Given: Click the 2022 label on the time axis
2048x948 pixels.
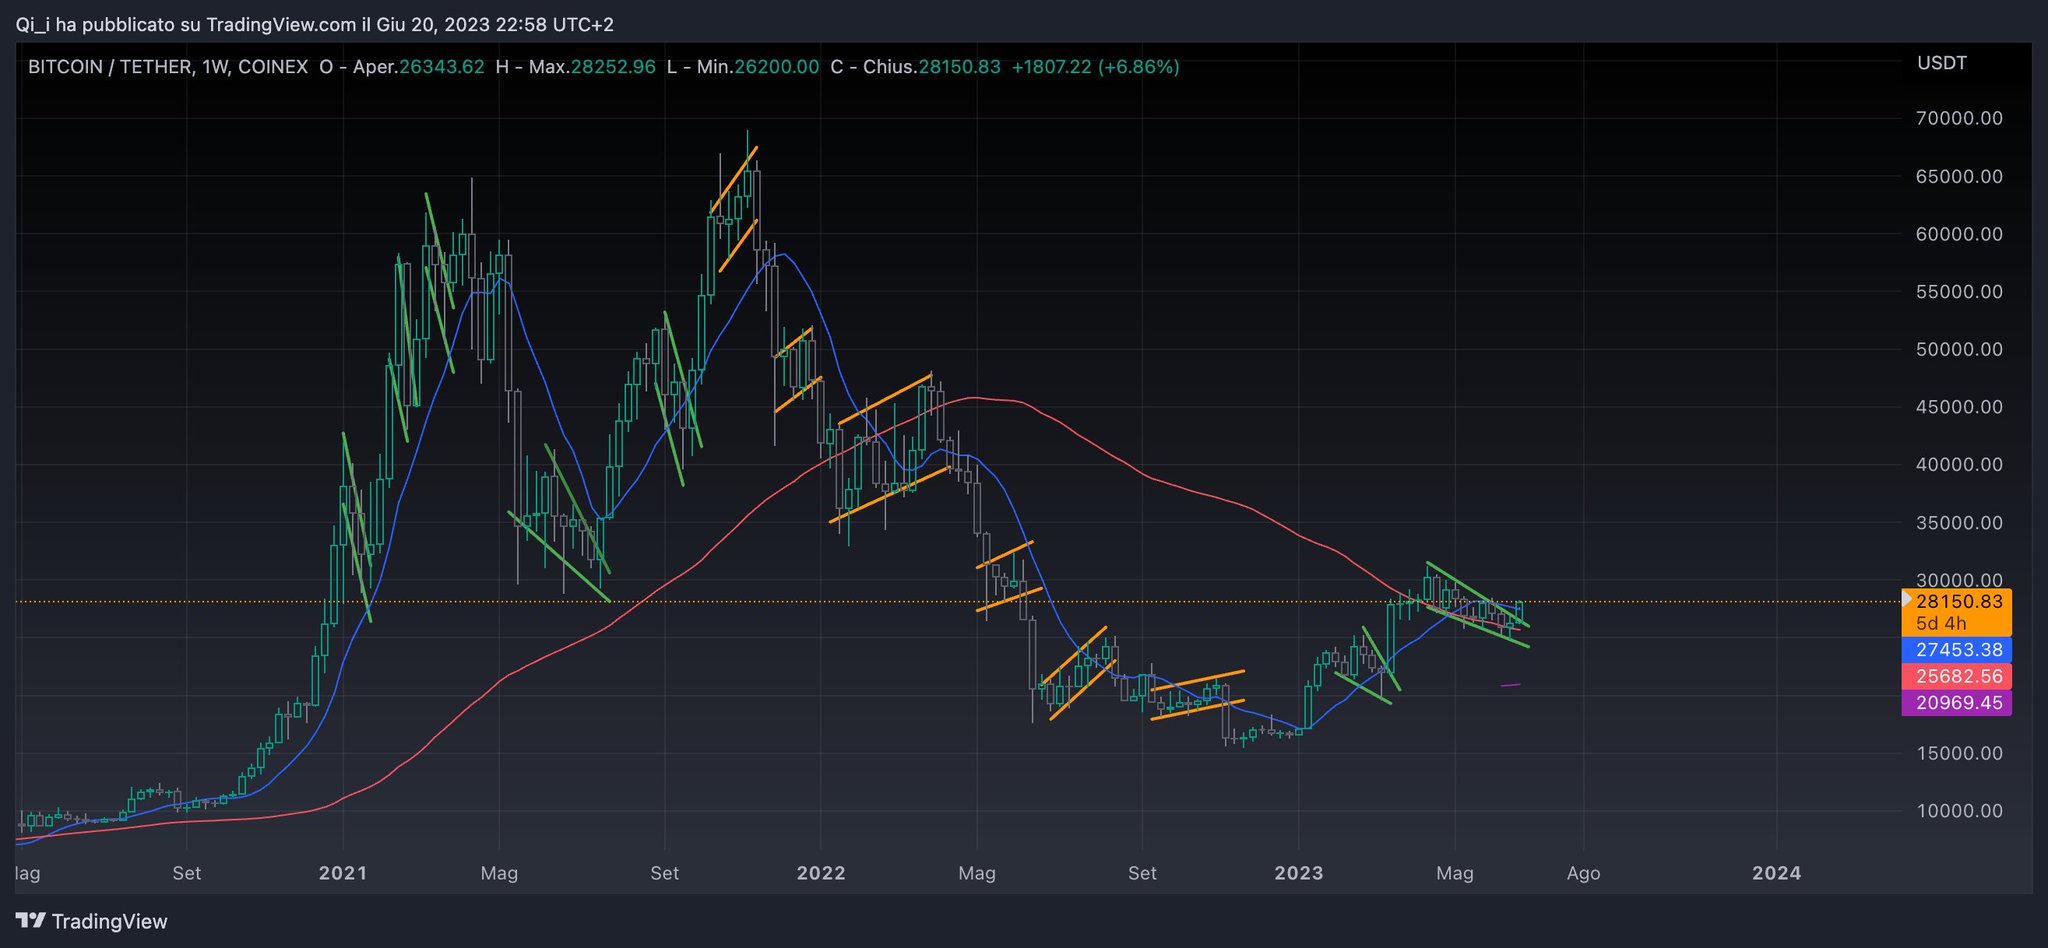Looking at the screenshot, I should click(x=821, y=873).
